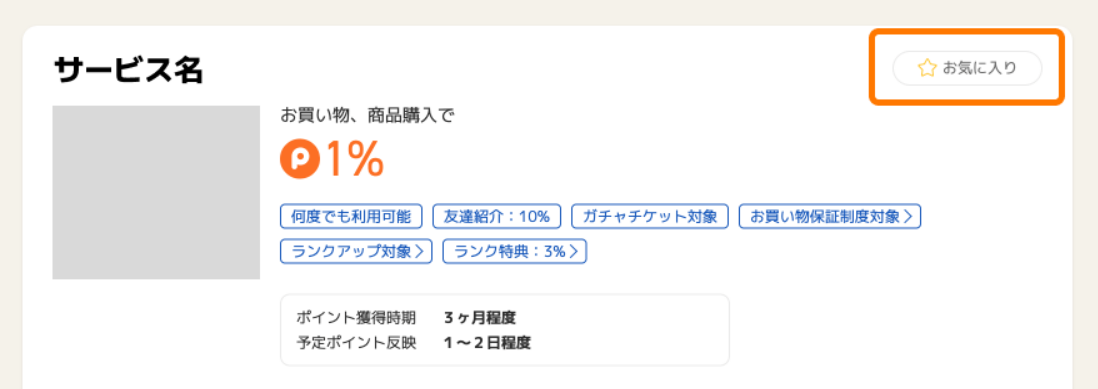Open the ランクアップ対象 link tag

(356, 252)
